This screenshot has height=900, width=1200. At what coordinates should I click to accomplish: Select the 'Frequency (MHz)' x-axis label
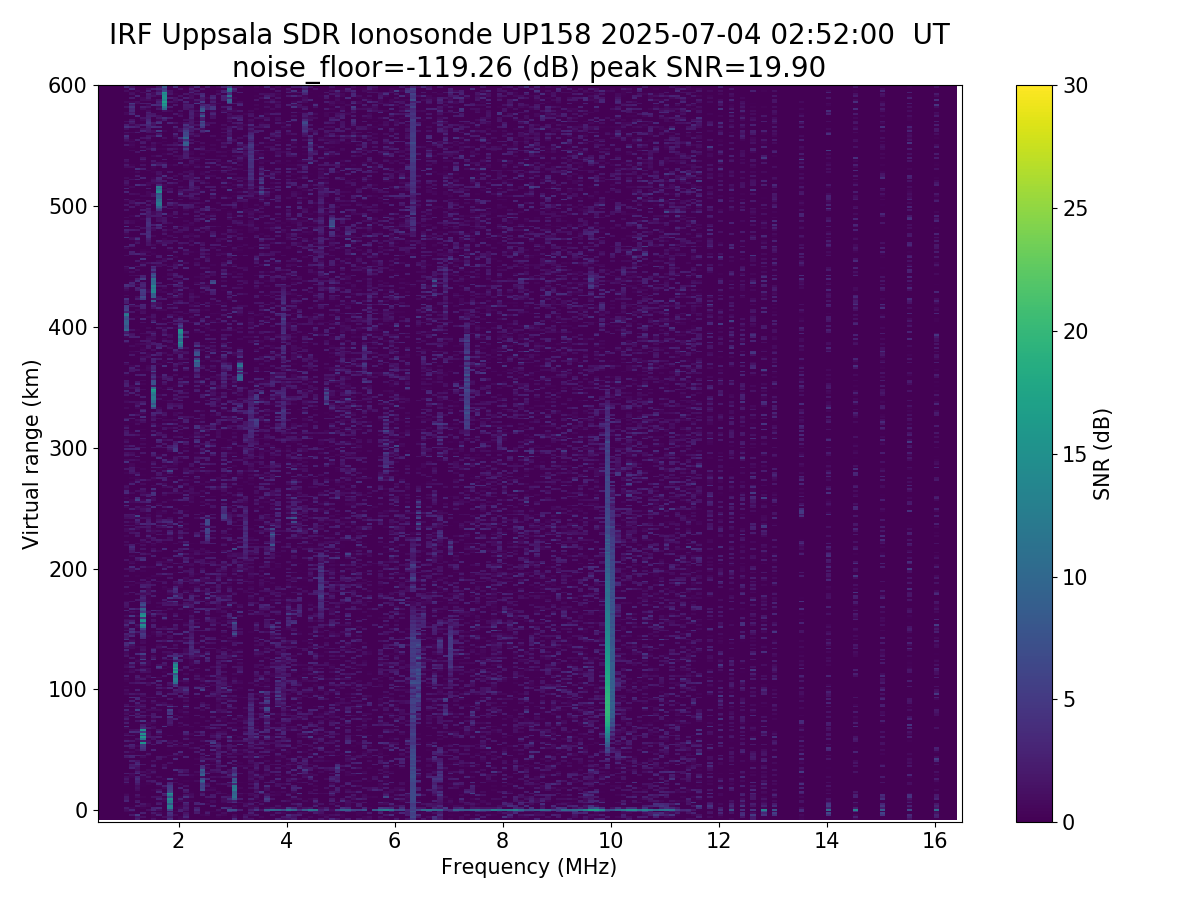pos(529,867)
